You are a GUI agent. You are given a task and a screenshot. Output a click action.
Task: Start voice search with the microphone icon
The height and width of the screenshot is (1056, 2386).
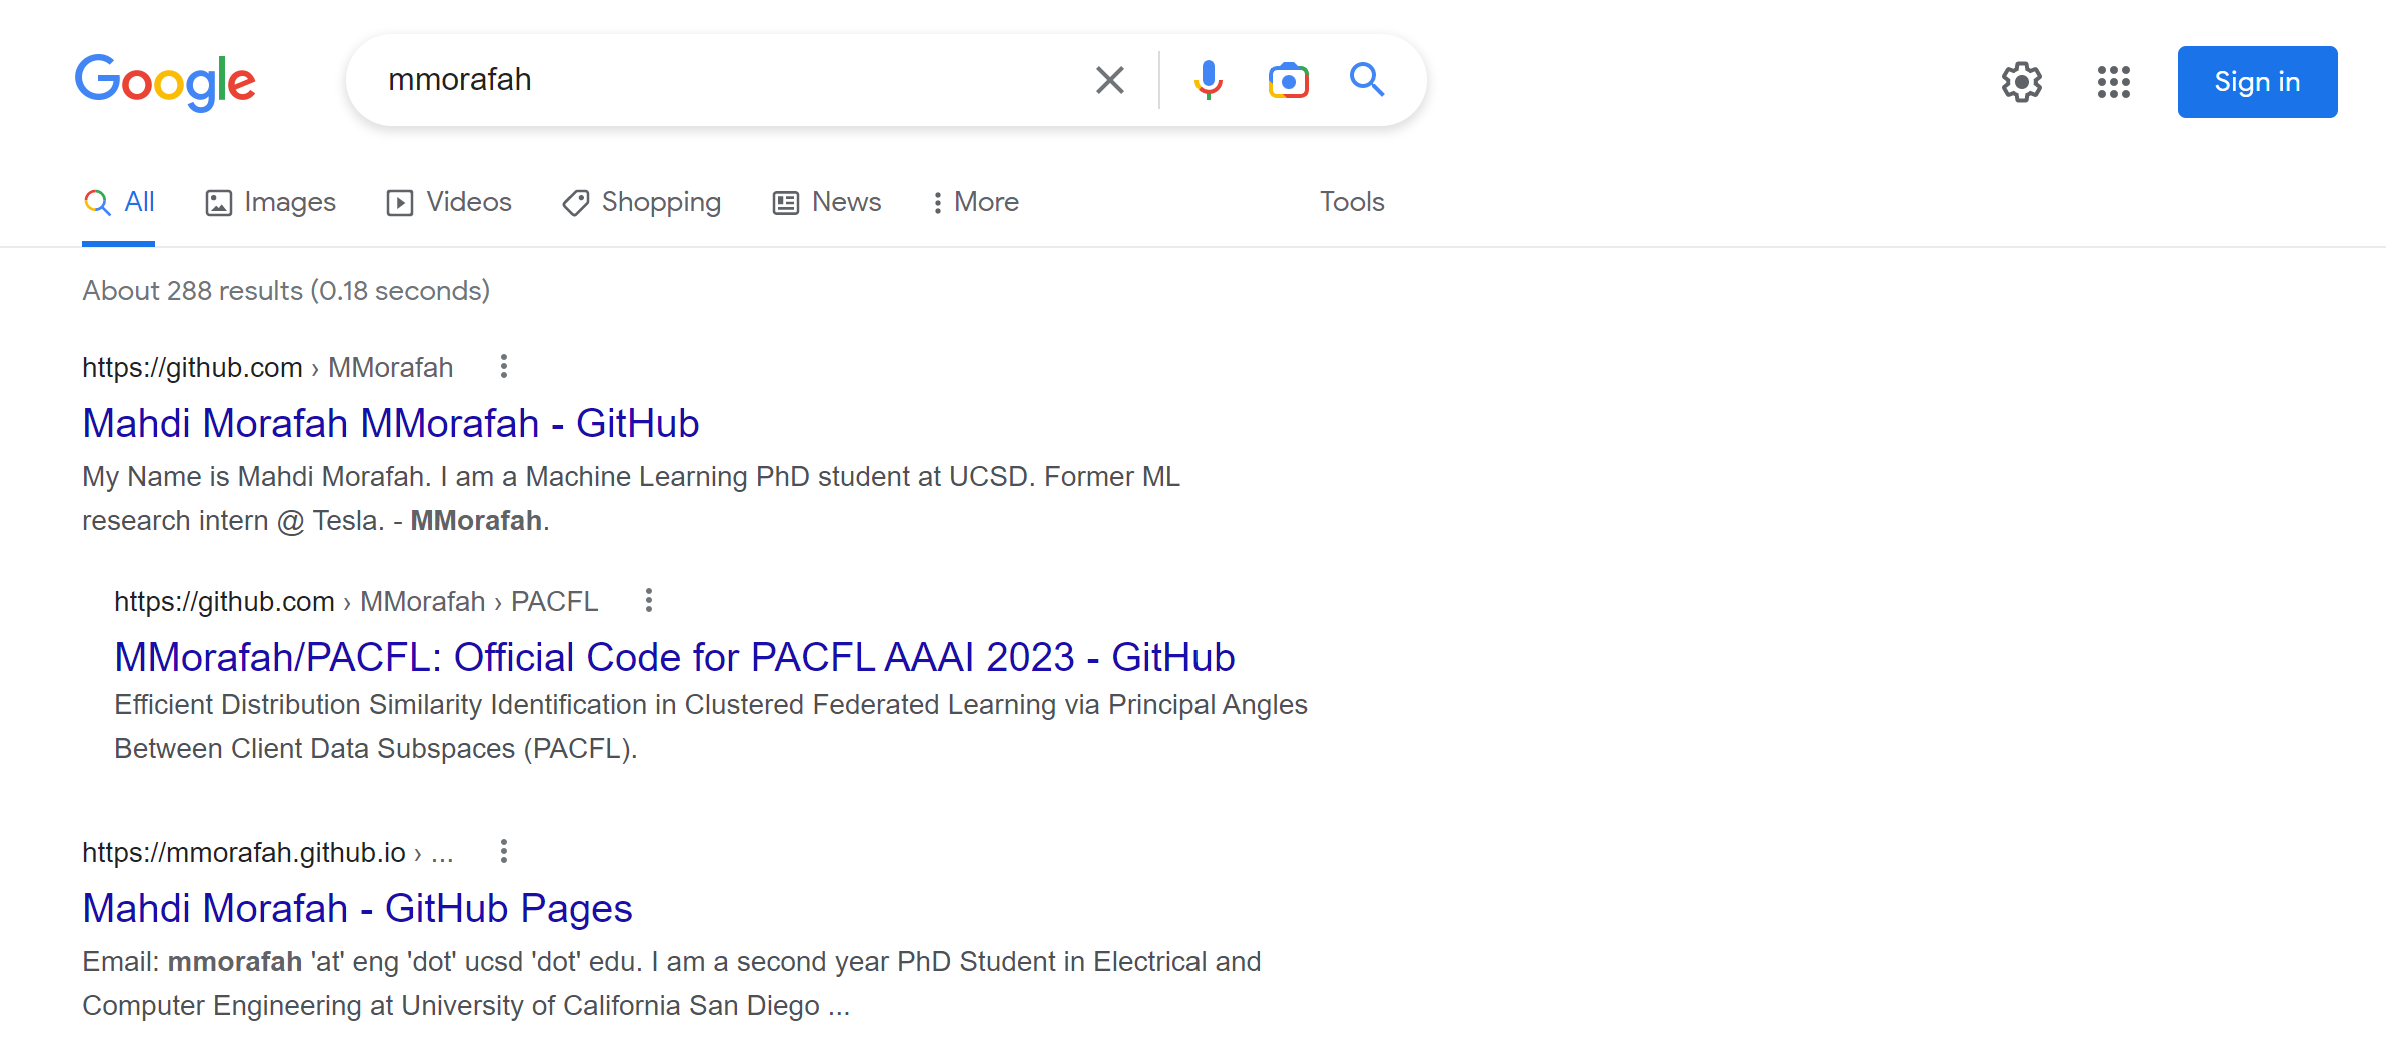click(x=1208, y=80)
